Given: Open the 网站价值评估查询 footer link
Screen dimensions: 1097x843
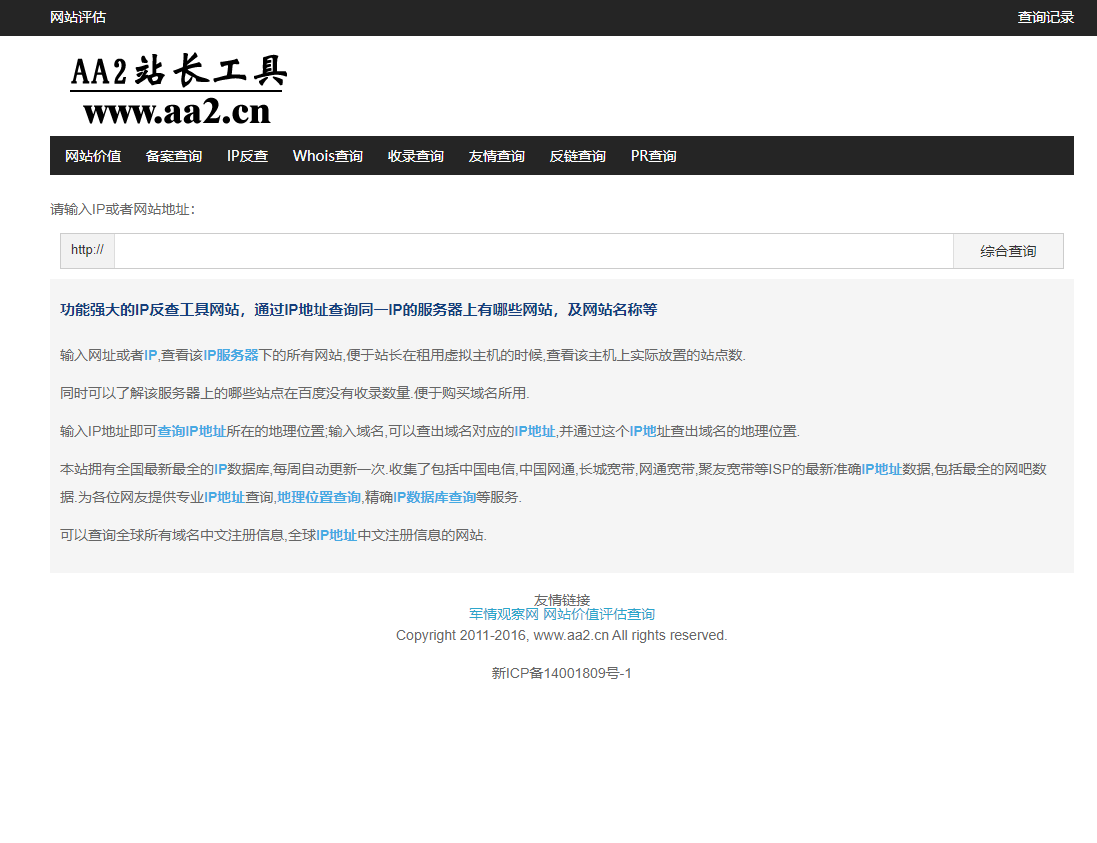Looking at the screenshot, I should (x=597, y=613).
